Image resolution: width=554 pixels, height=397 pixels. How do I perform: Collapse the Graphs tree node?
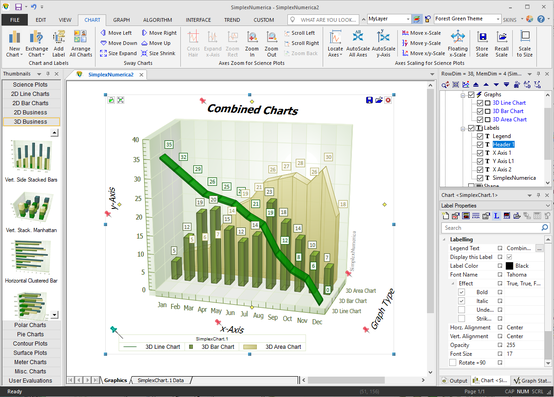(x=463, y=95)
